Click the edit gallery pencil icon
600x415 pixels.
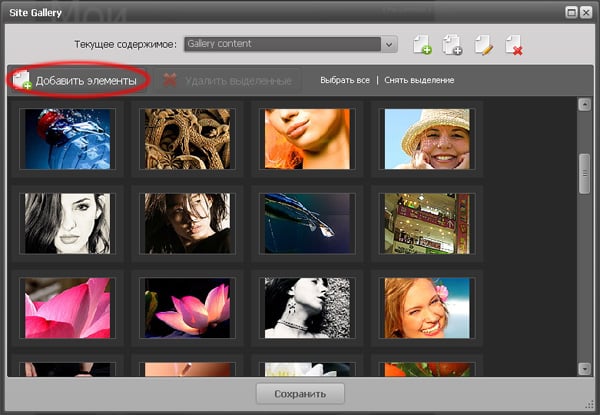[x=483, y=44]
